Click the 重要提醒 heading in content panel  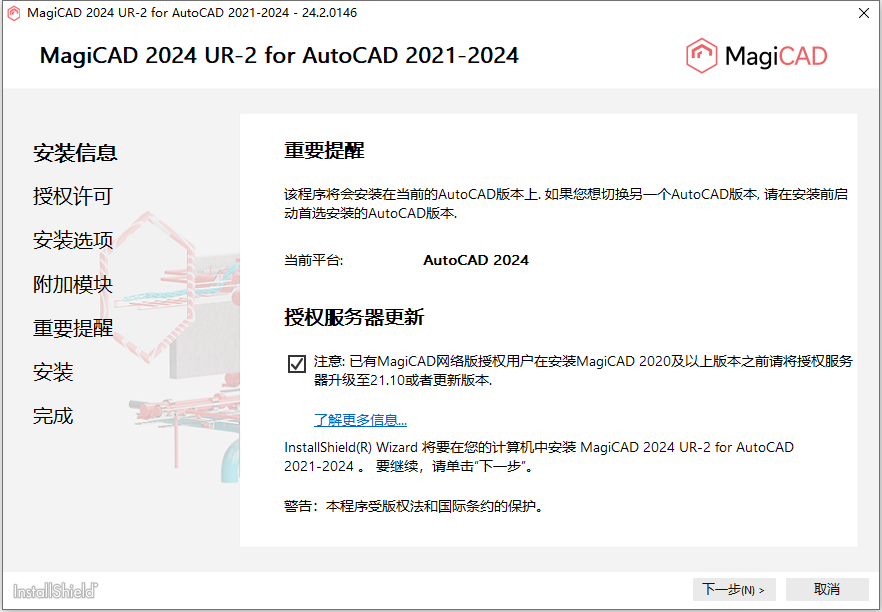(x=324, y=150)
